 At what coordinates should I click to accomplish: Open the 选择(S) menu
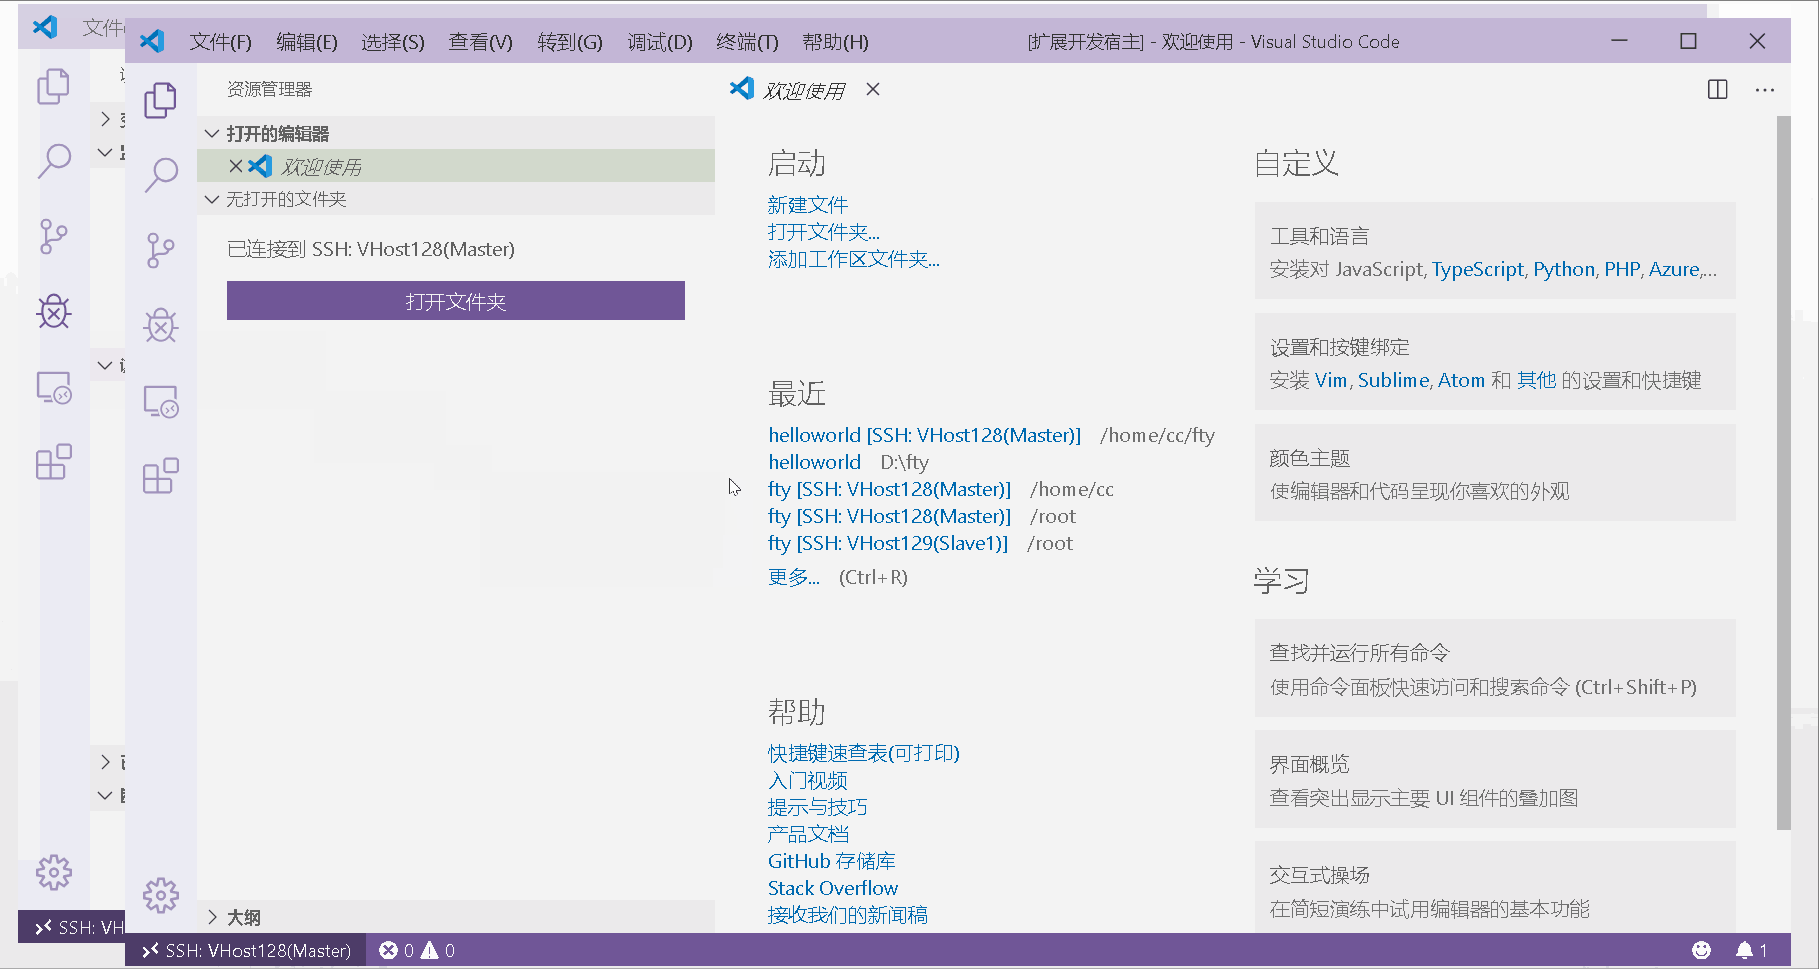point(393,42)
